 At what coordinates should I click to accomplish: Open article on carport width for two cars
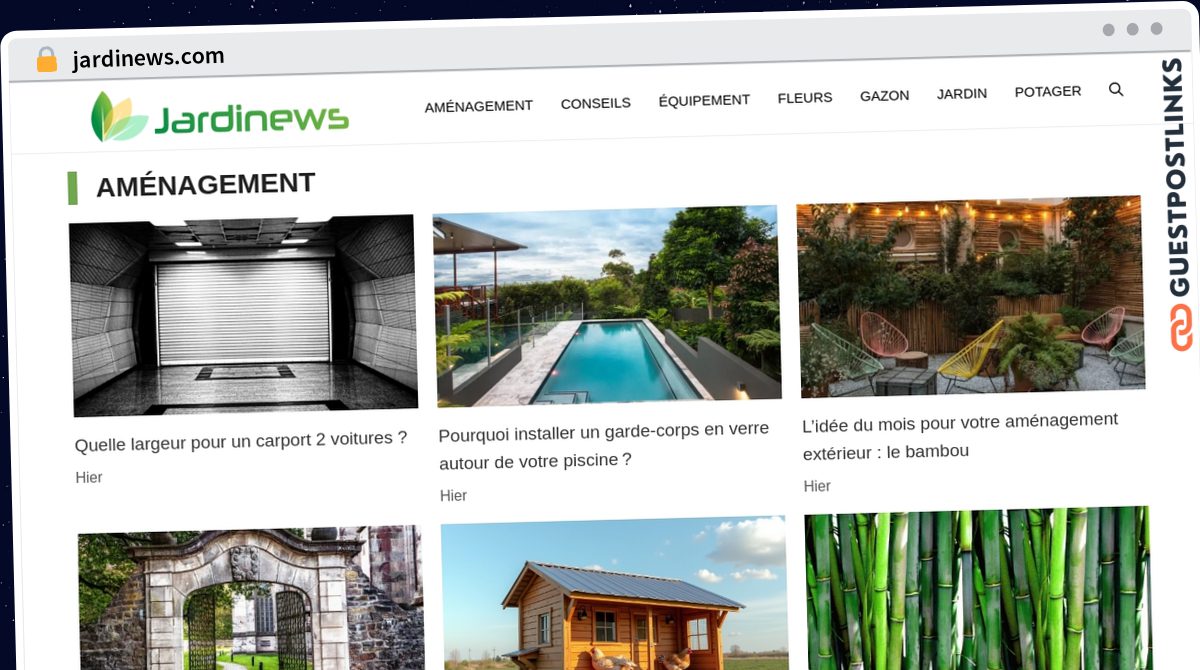[241, 441]
